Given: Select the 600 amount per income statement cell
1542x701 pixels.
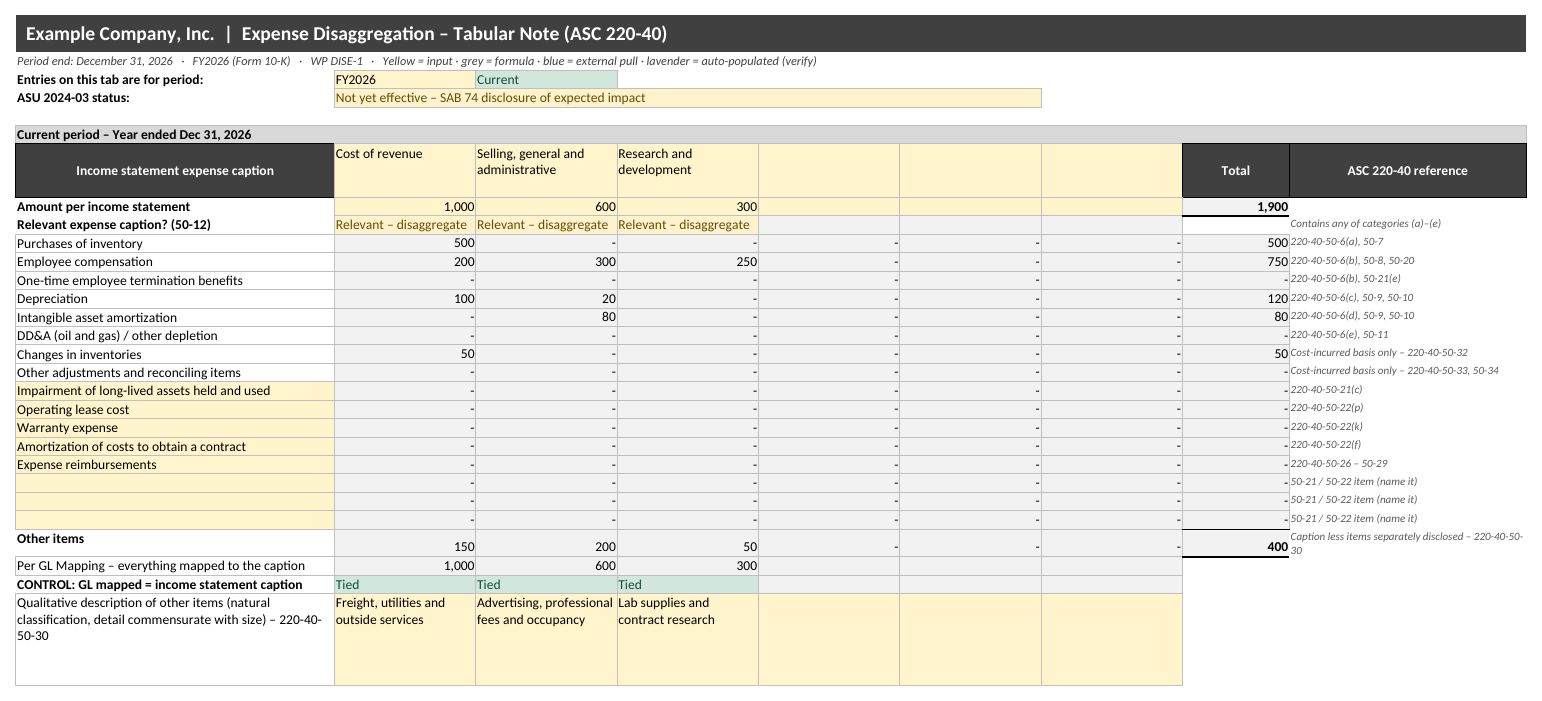Looking at the screenshot, I should coord(547,207).
